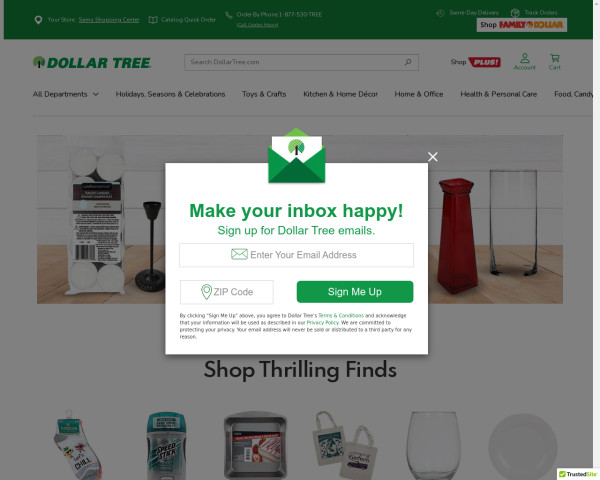The width and height of the screenshot is (600, 480).
Task: Click the Shop Family Dollar button
Action: (522, 25)
